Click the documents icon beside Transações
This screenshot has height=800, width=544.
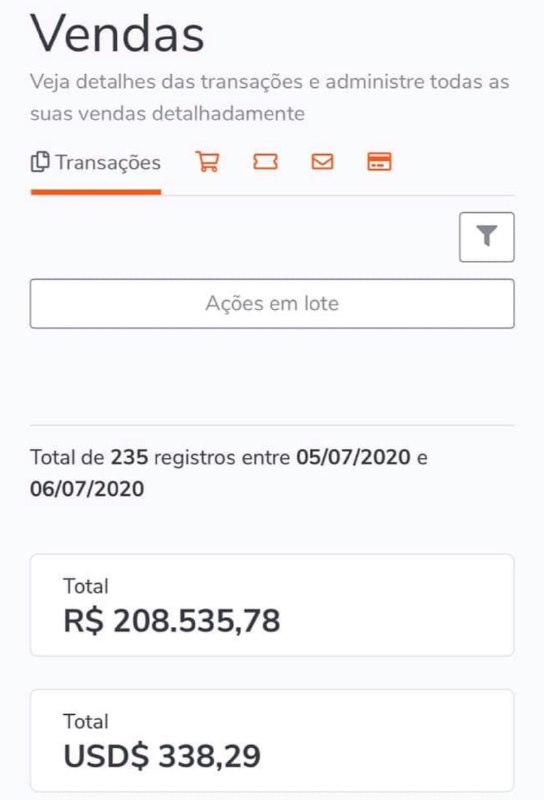(40, 162)
